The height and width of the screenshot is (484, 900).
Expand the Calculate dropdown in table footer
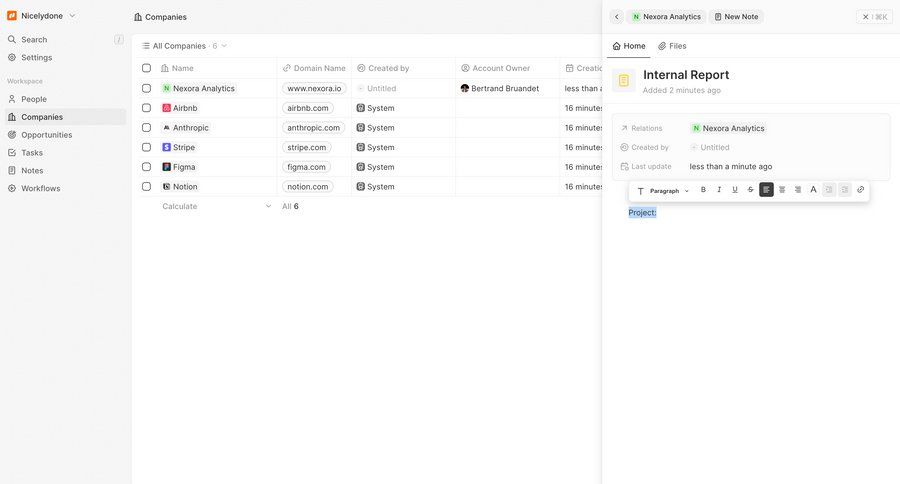[216, 206]
